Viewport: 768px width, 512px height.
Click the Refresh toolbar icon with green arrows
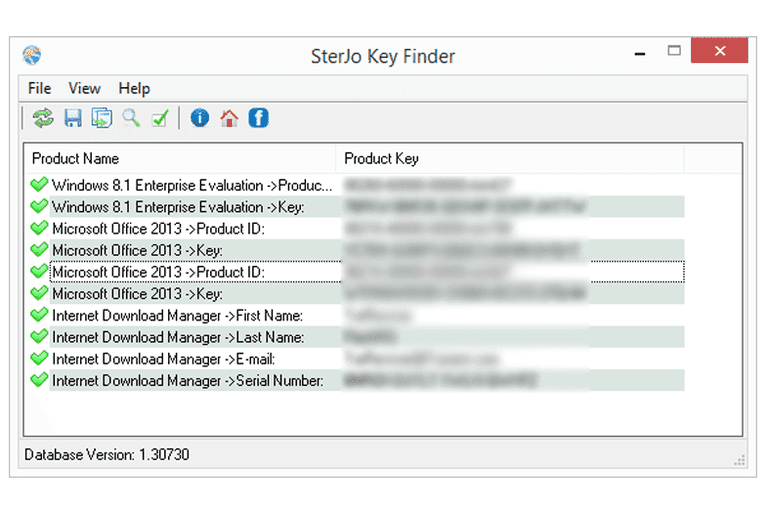(x=43, y=118)
